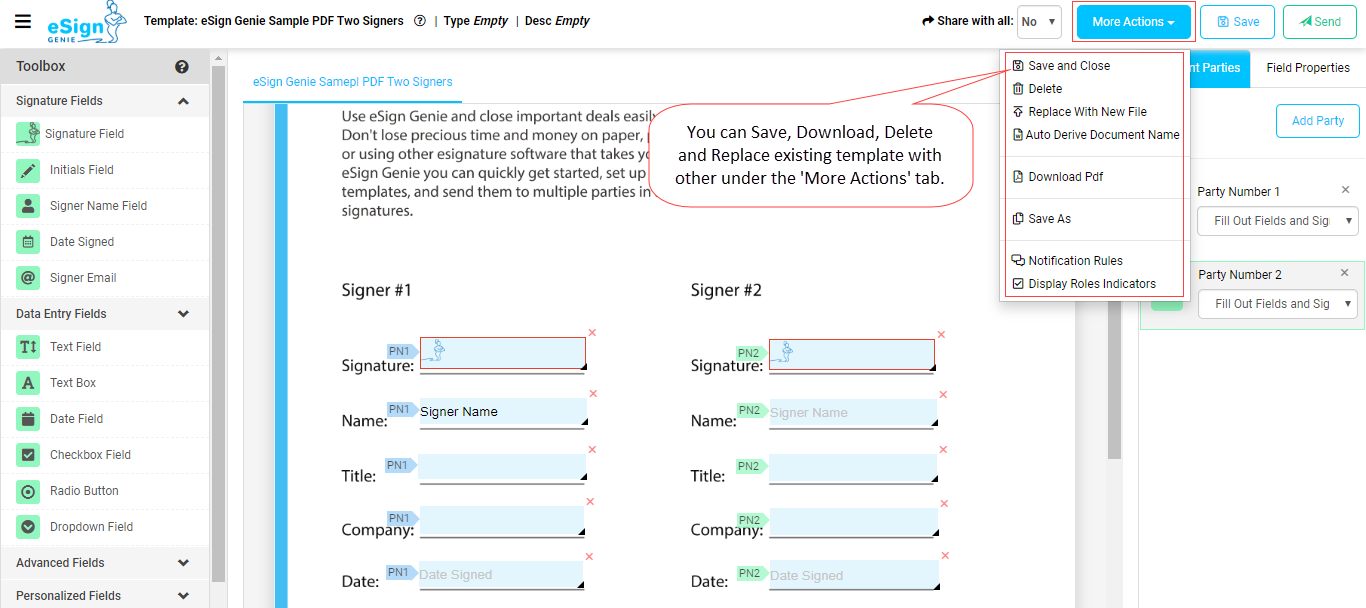
Task: Delete Signer #2 signature field with red X
Action: pyautogui.click(x=941, y=334)
